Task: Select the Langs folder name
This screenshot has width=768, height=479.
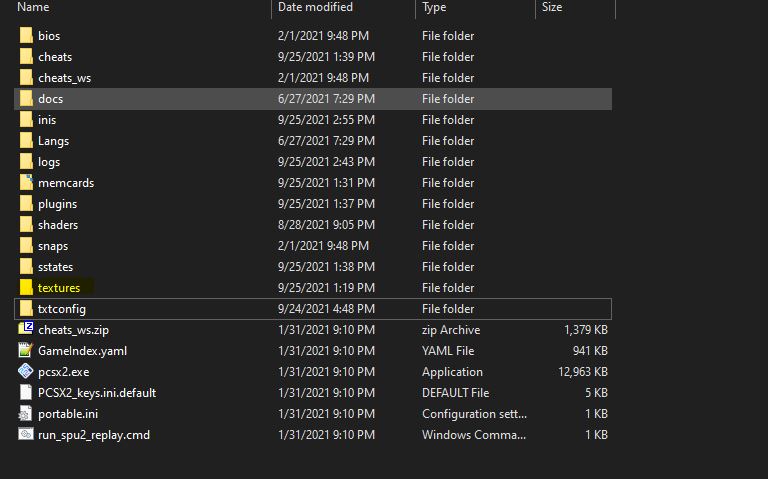Action: [53, 141]
